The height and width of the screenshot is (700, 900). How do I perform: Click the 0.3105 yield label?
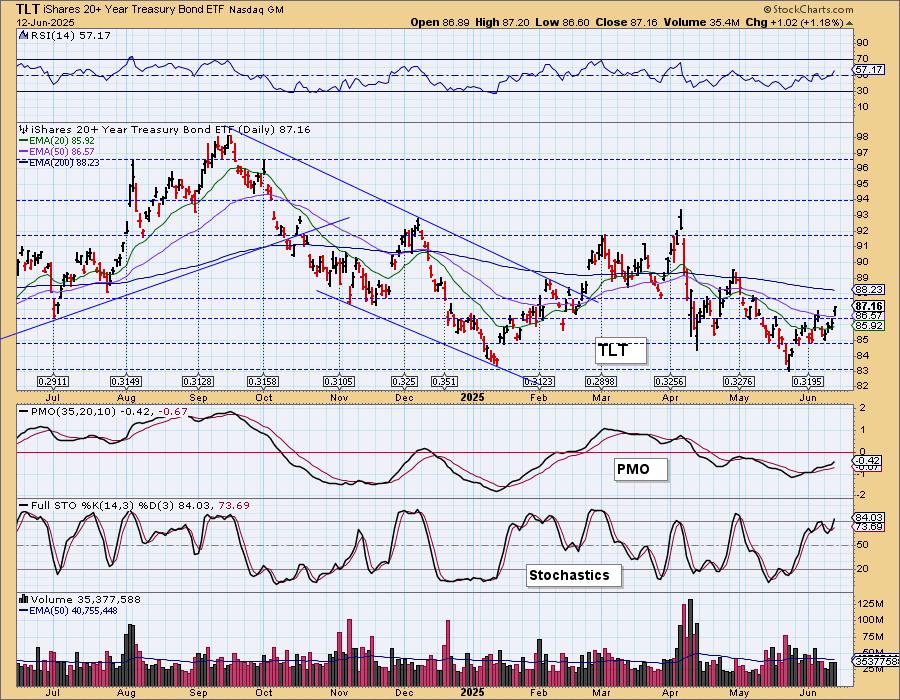pyautogui.click(x=339, y=381)
